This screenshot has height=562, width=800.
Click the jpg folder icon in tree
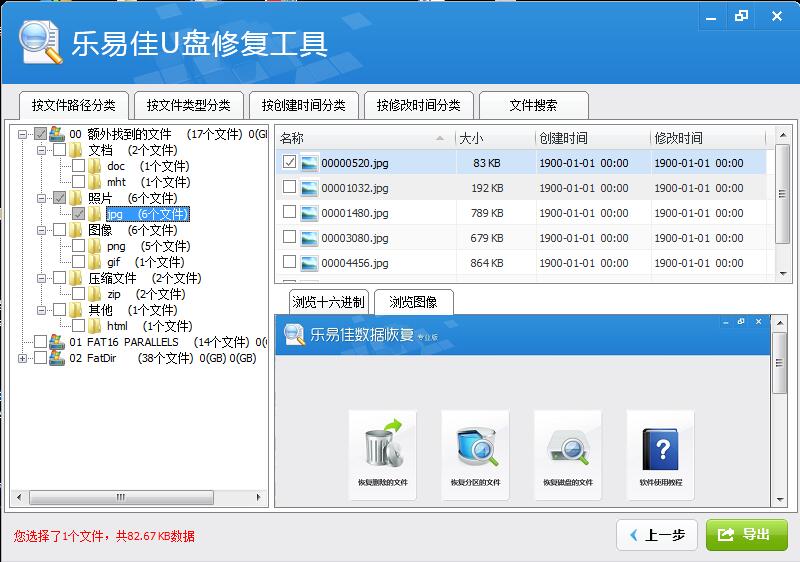click(x=95, y=214)
